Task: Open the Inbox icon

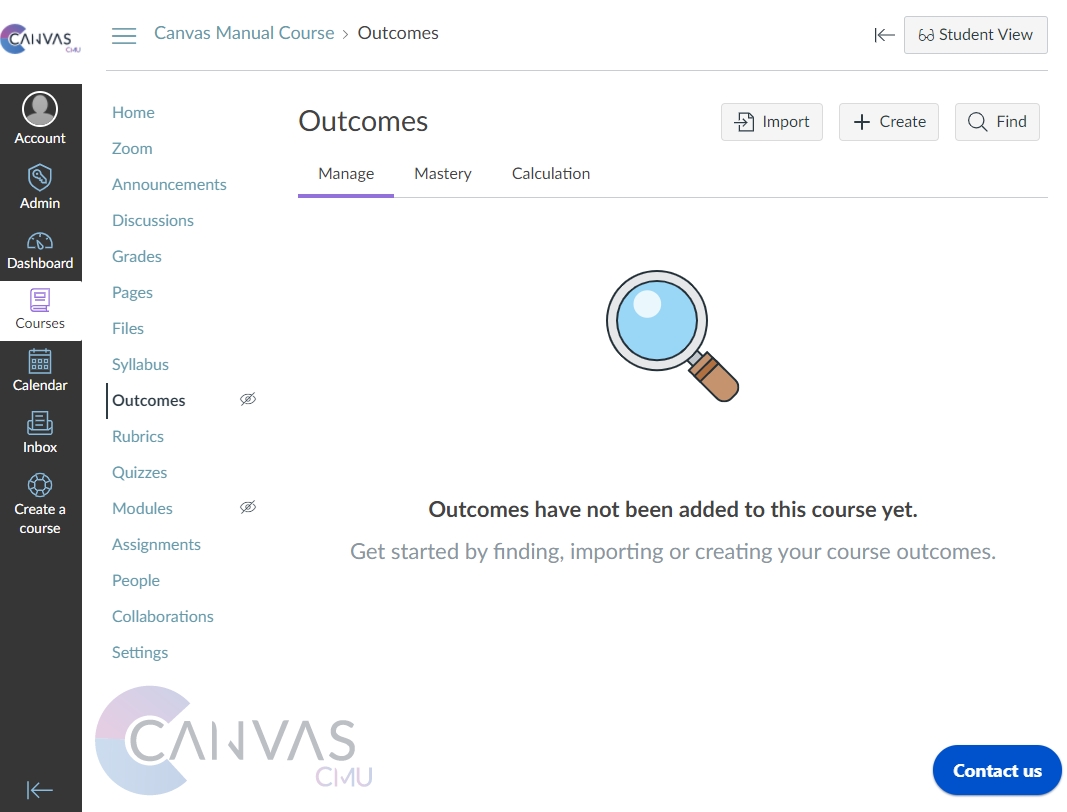Action: 40,423
